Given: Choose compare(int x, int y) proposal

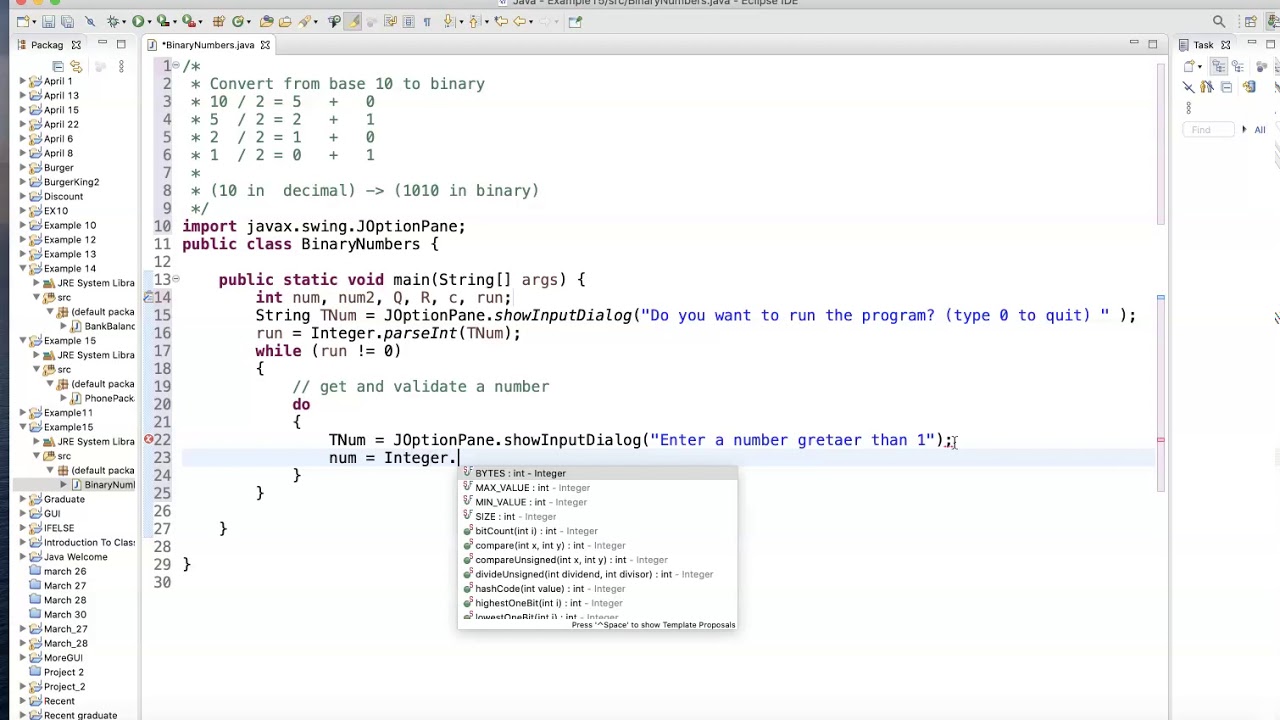Looking at the screenshot, I should coord(597,546).
